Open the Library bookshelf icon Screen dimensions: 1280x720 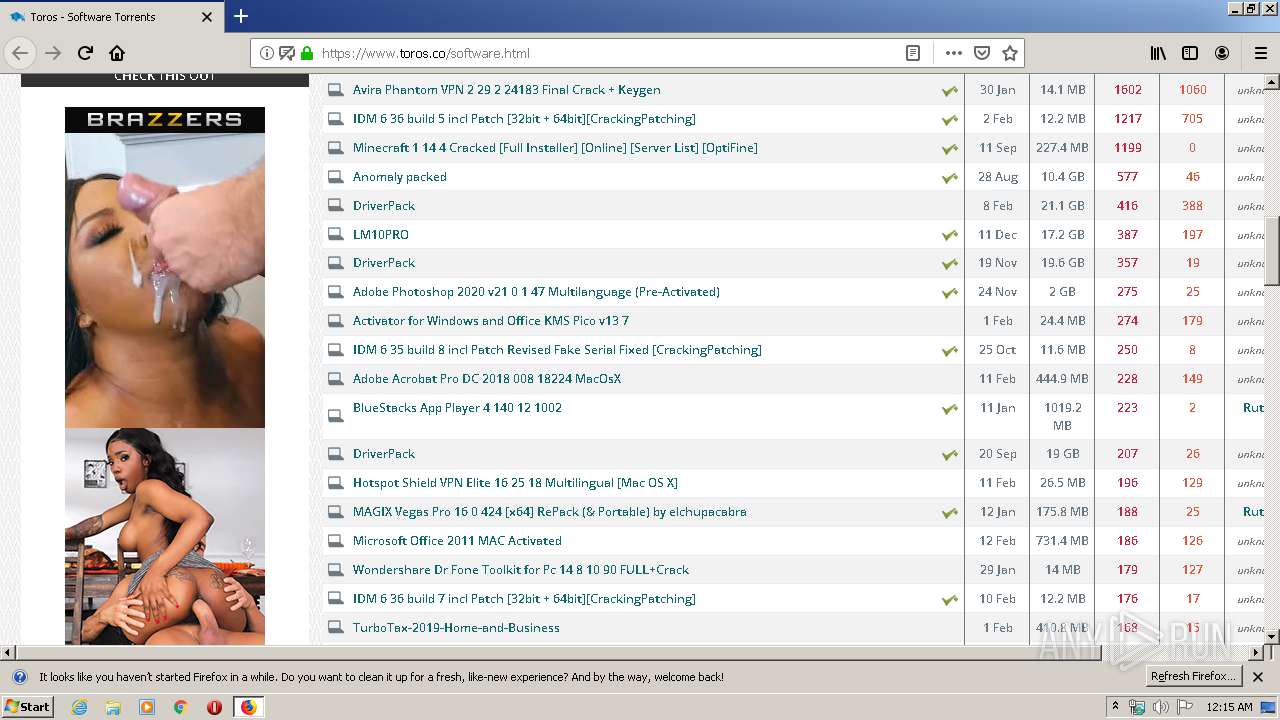(x=1158, y=53)
